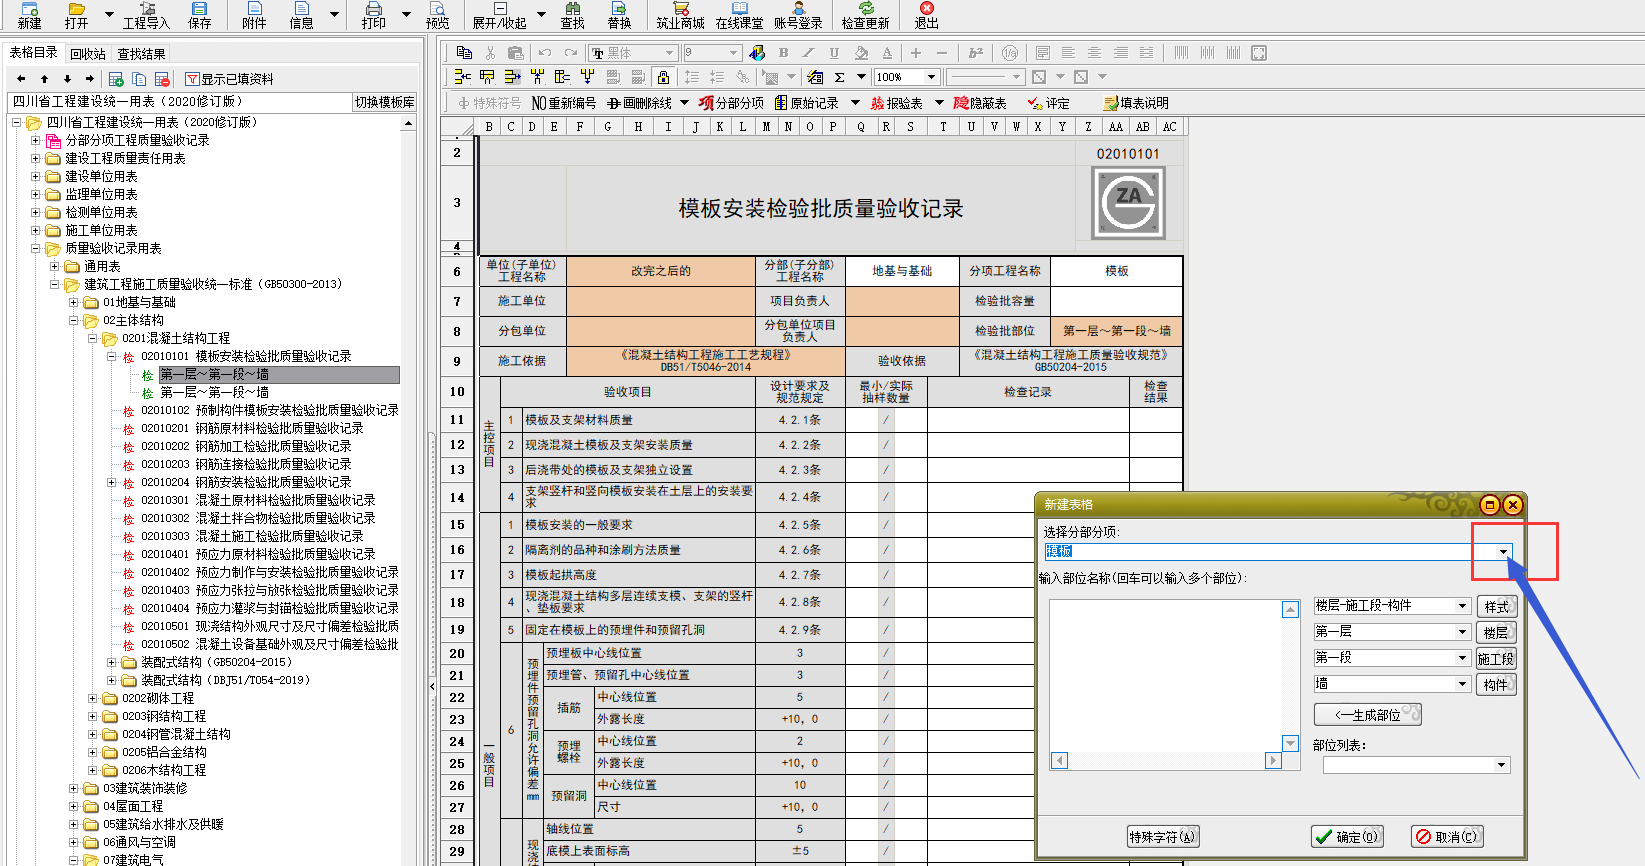Open the 100% zoom dropdown
The image size is (1645, 866).
(931, 77)
